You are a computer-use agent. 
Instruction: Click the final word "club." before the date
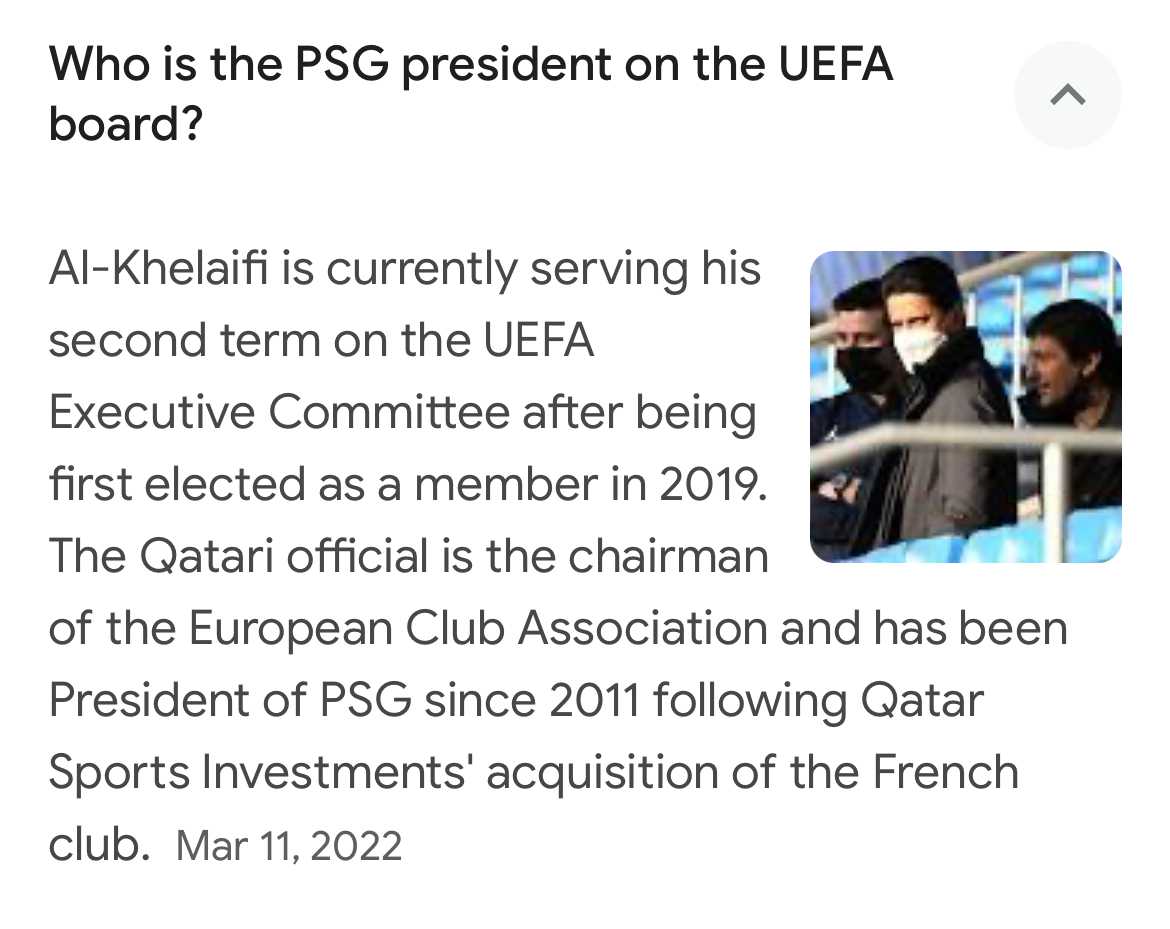point(99,844)
